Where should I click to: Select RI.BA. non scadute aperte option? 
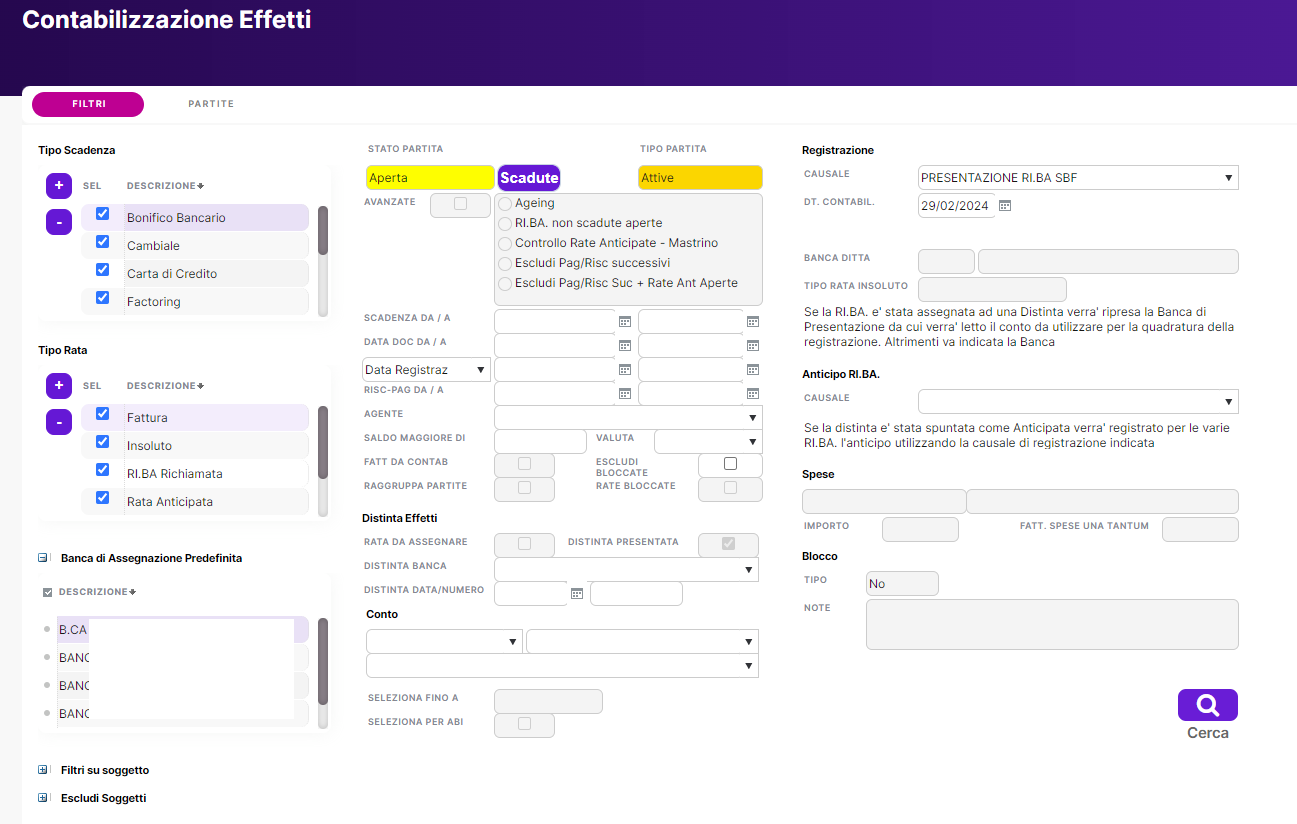click(505, 224)
